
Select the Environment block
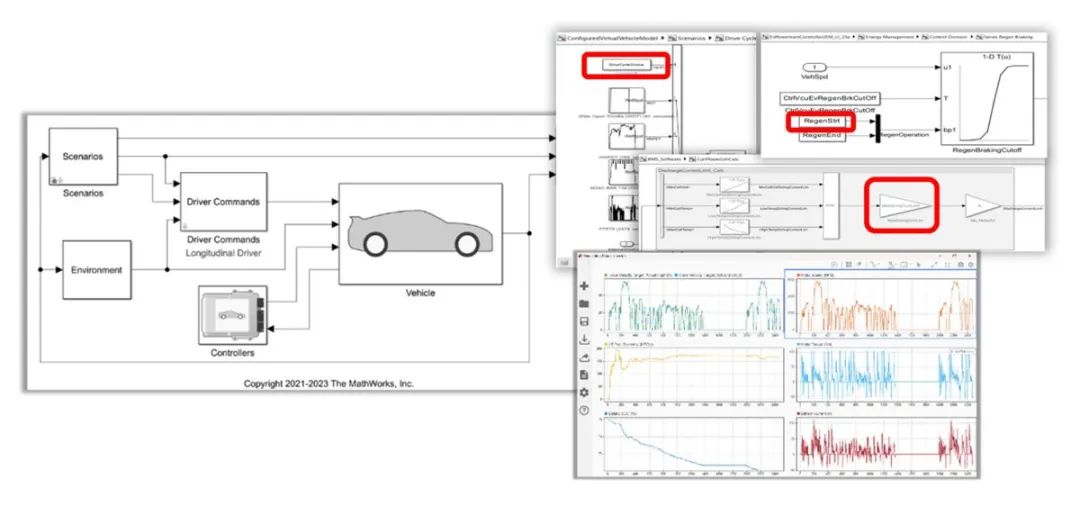pos(97,270)
